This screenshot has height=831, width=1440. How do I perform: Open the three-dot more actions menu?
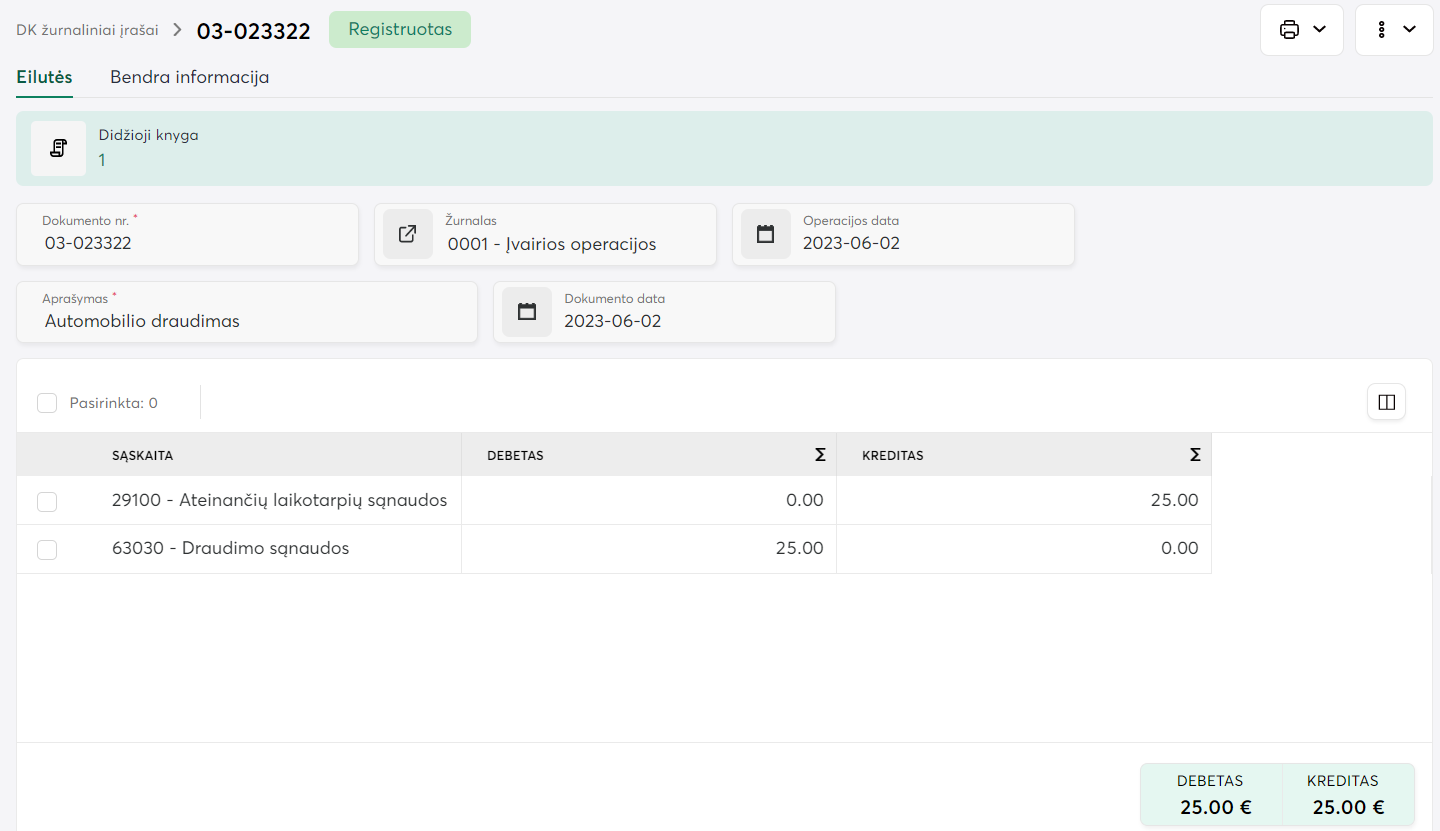1381,30
